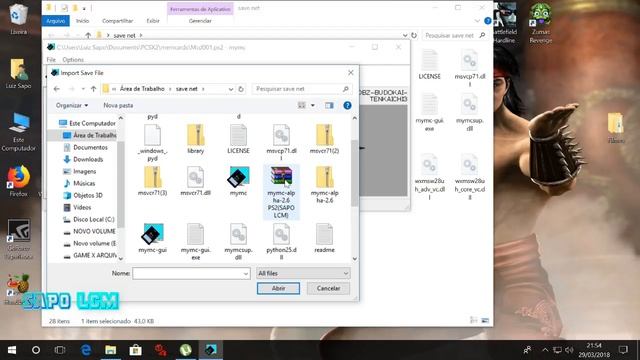The image size is (640, 360).
Task: Select the mymc application file
Action: pos(238,181)
